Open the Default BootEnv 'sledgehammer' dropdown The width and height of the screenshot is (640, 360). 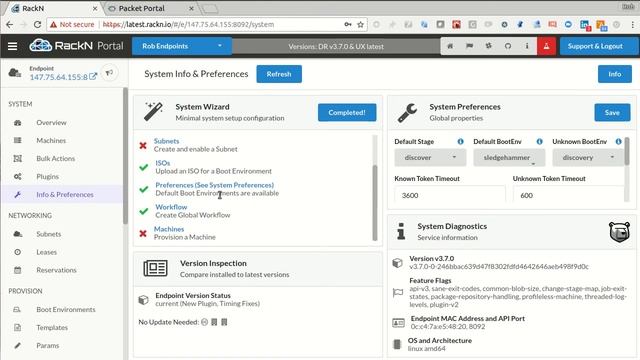(x=509, y=157)
